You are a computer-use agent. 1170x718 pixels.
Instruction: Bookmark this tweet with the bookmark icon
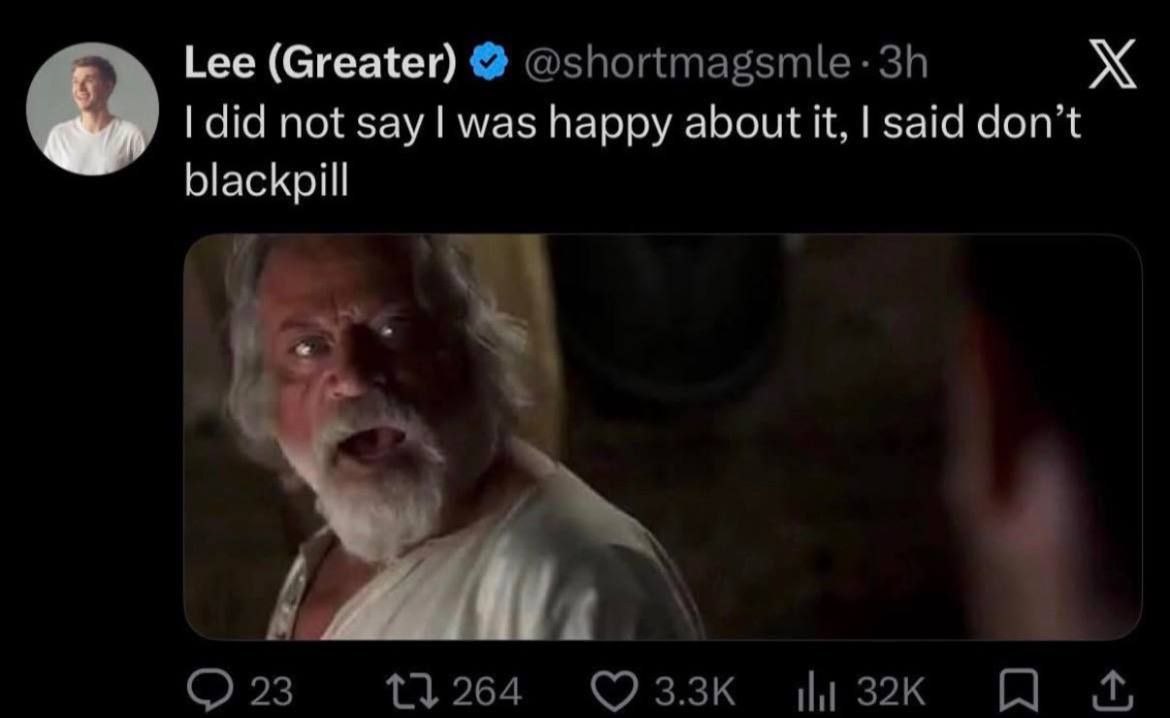point(1019,691)
